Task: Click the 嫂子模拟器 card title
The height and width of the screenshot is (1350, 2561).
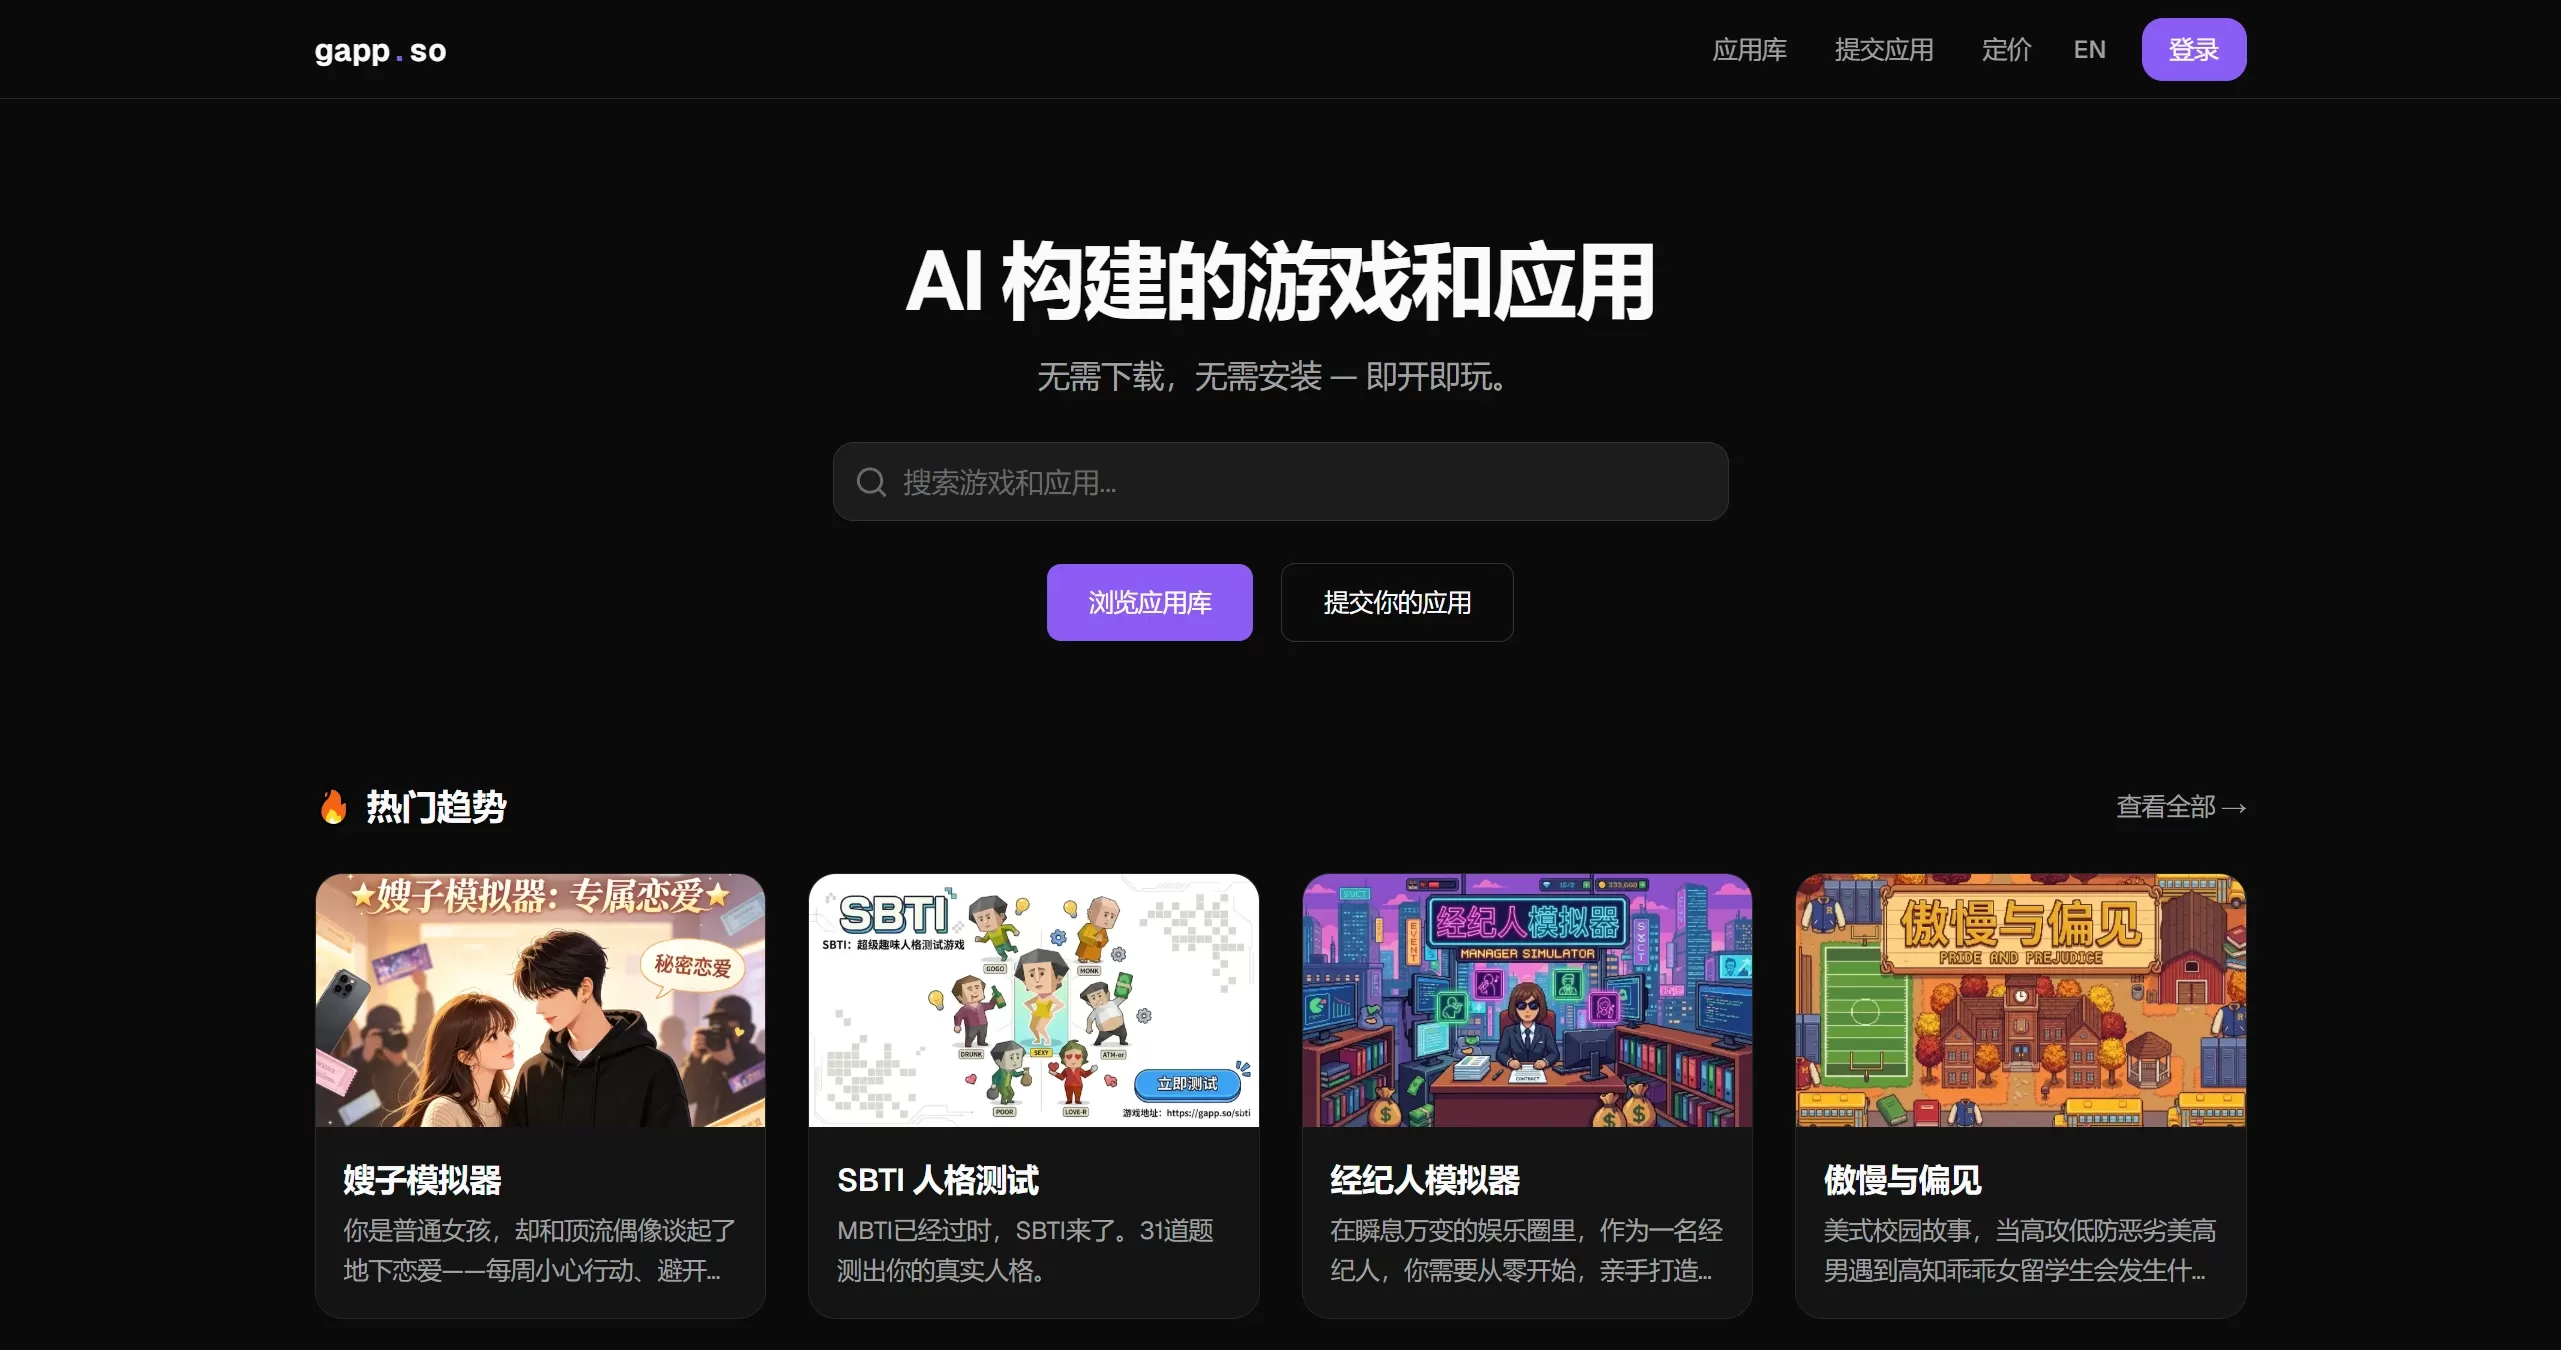Action: coord(422,1180)
